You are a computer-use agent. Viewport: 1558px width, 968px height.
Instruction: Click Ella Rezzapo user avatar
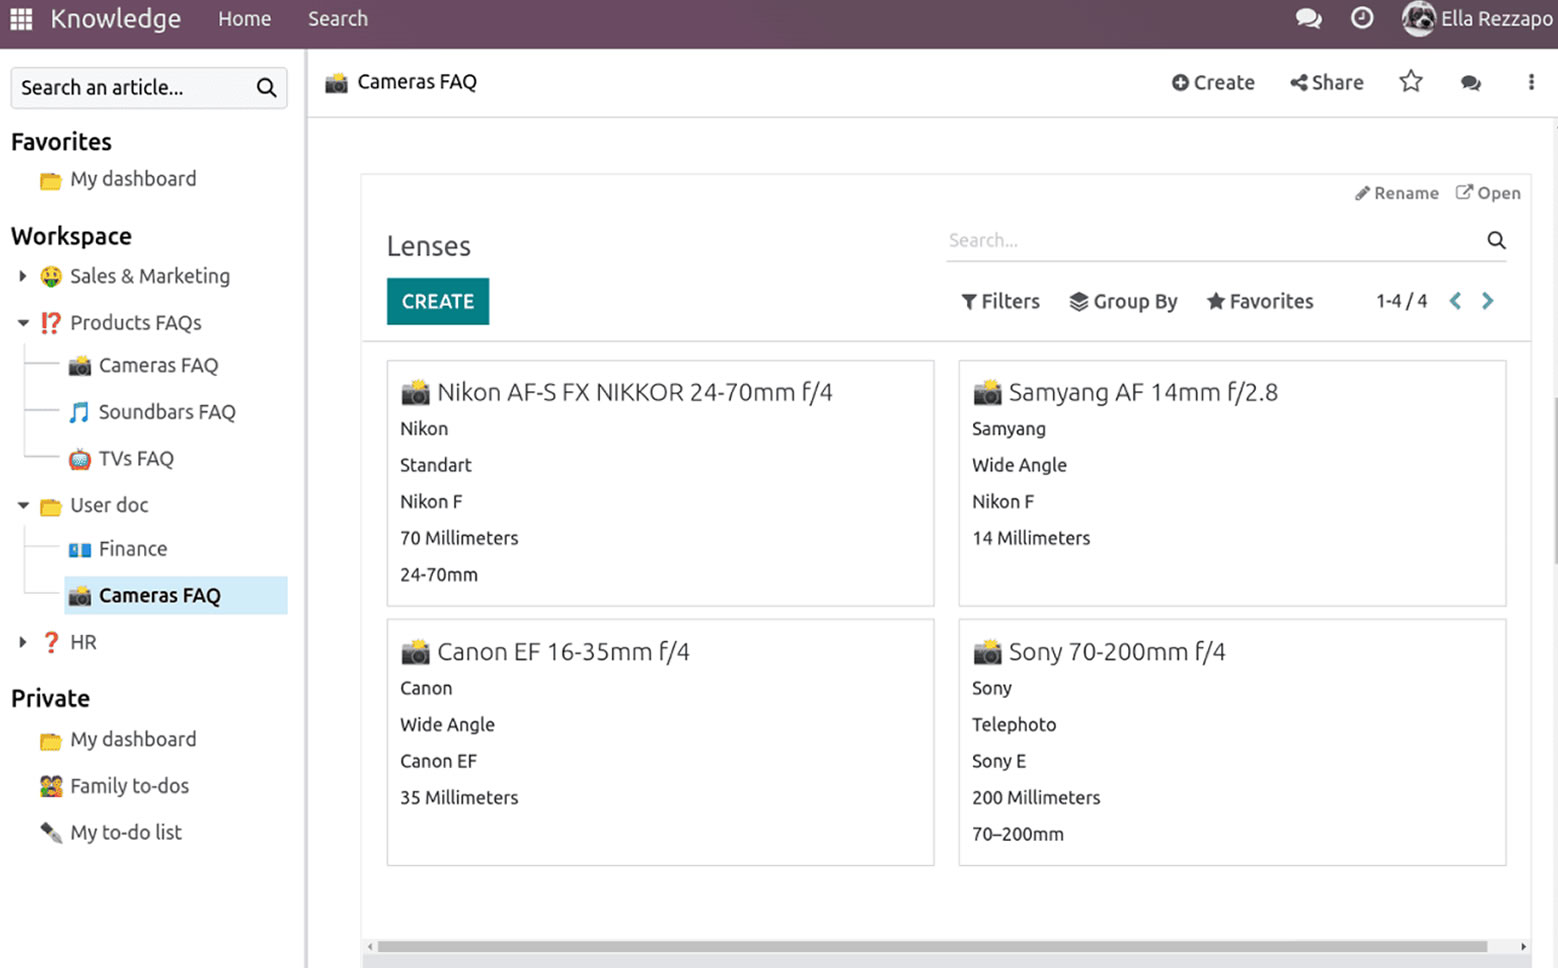(1418, 18)
